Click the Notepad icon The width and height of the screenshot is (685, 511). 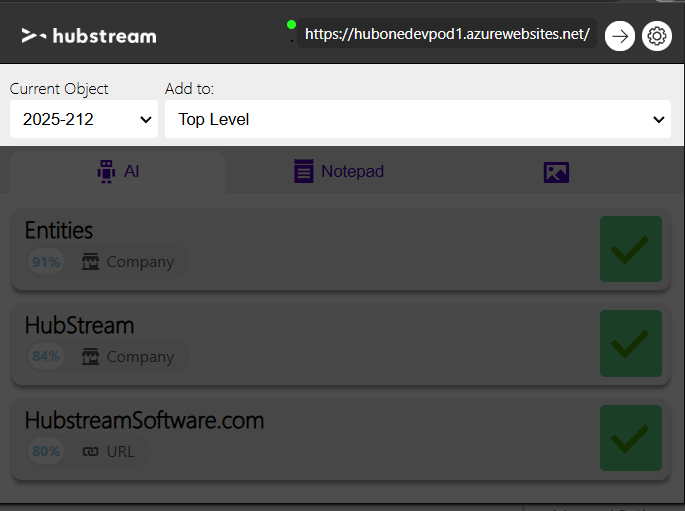pyautogui.click(x=304, y=172)
